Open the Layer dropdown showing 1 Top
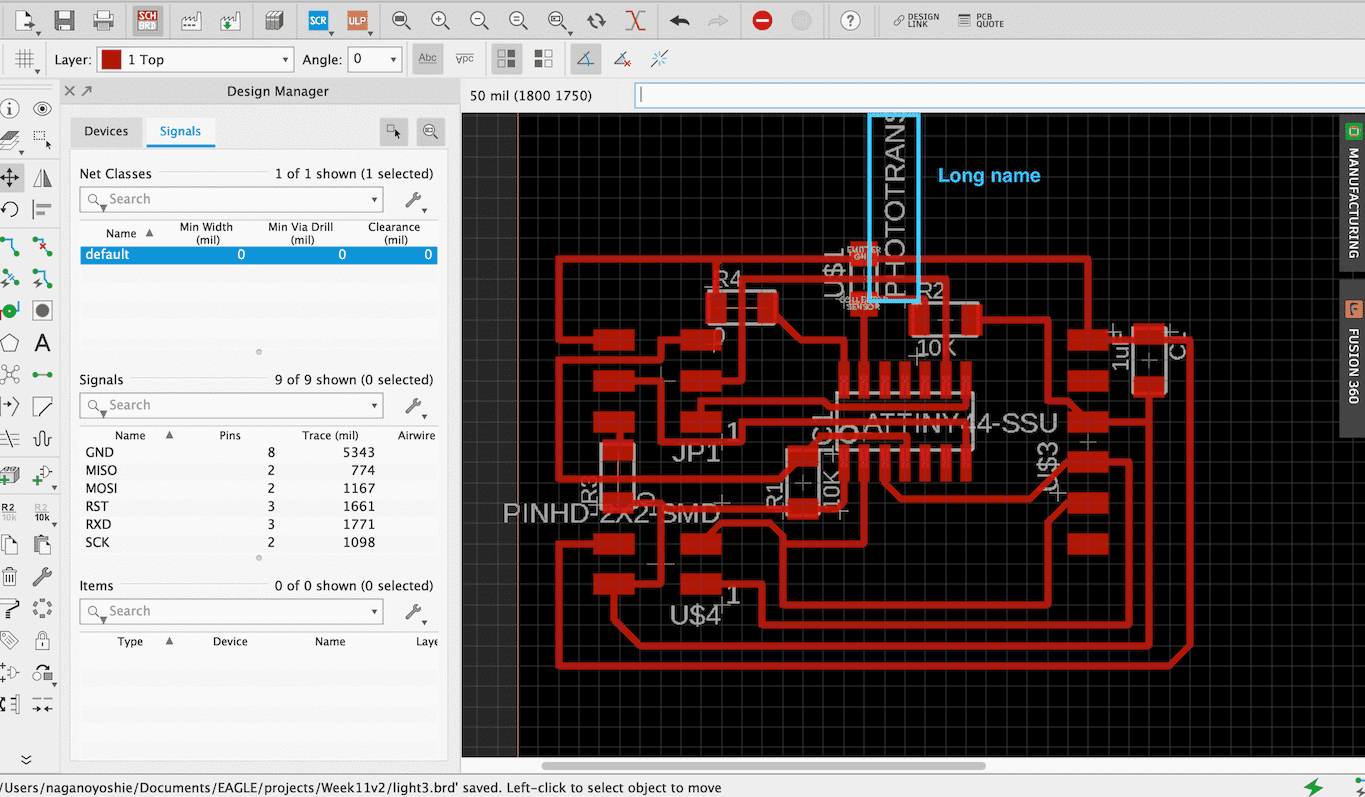1365x797 pixels. click(x=195, y=60)
